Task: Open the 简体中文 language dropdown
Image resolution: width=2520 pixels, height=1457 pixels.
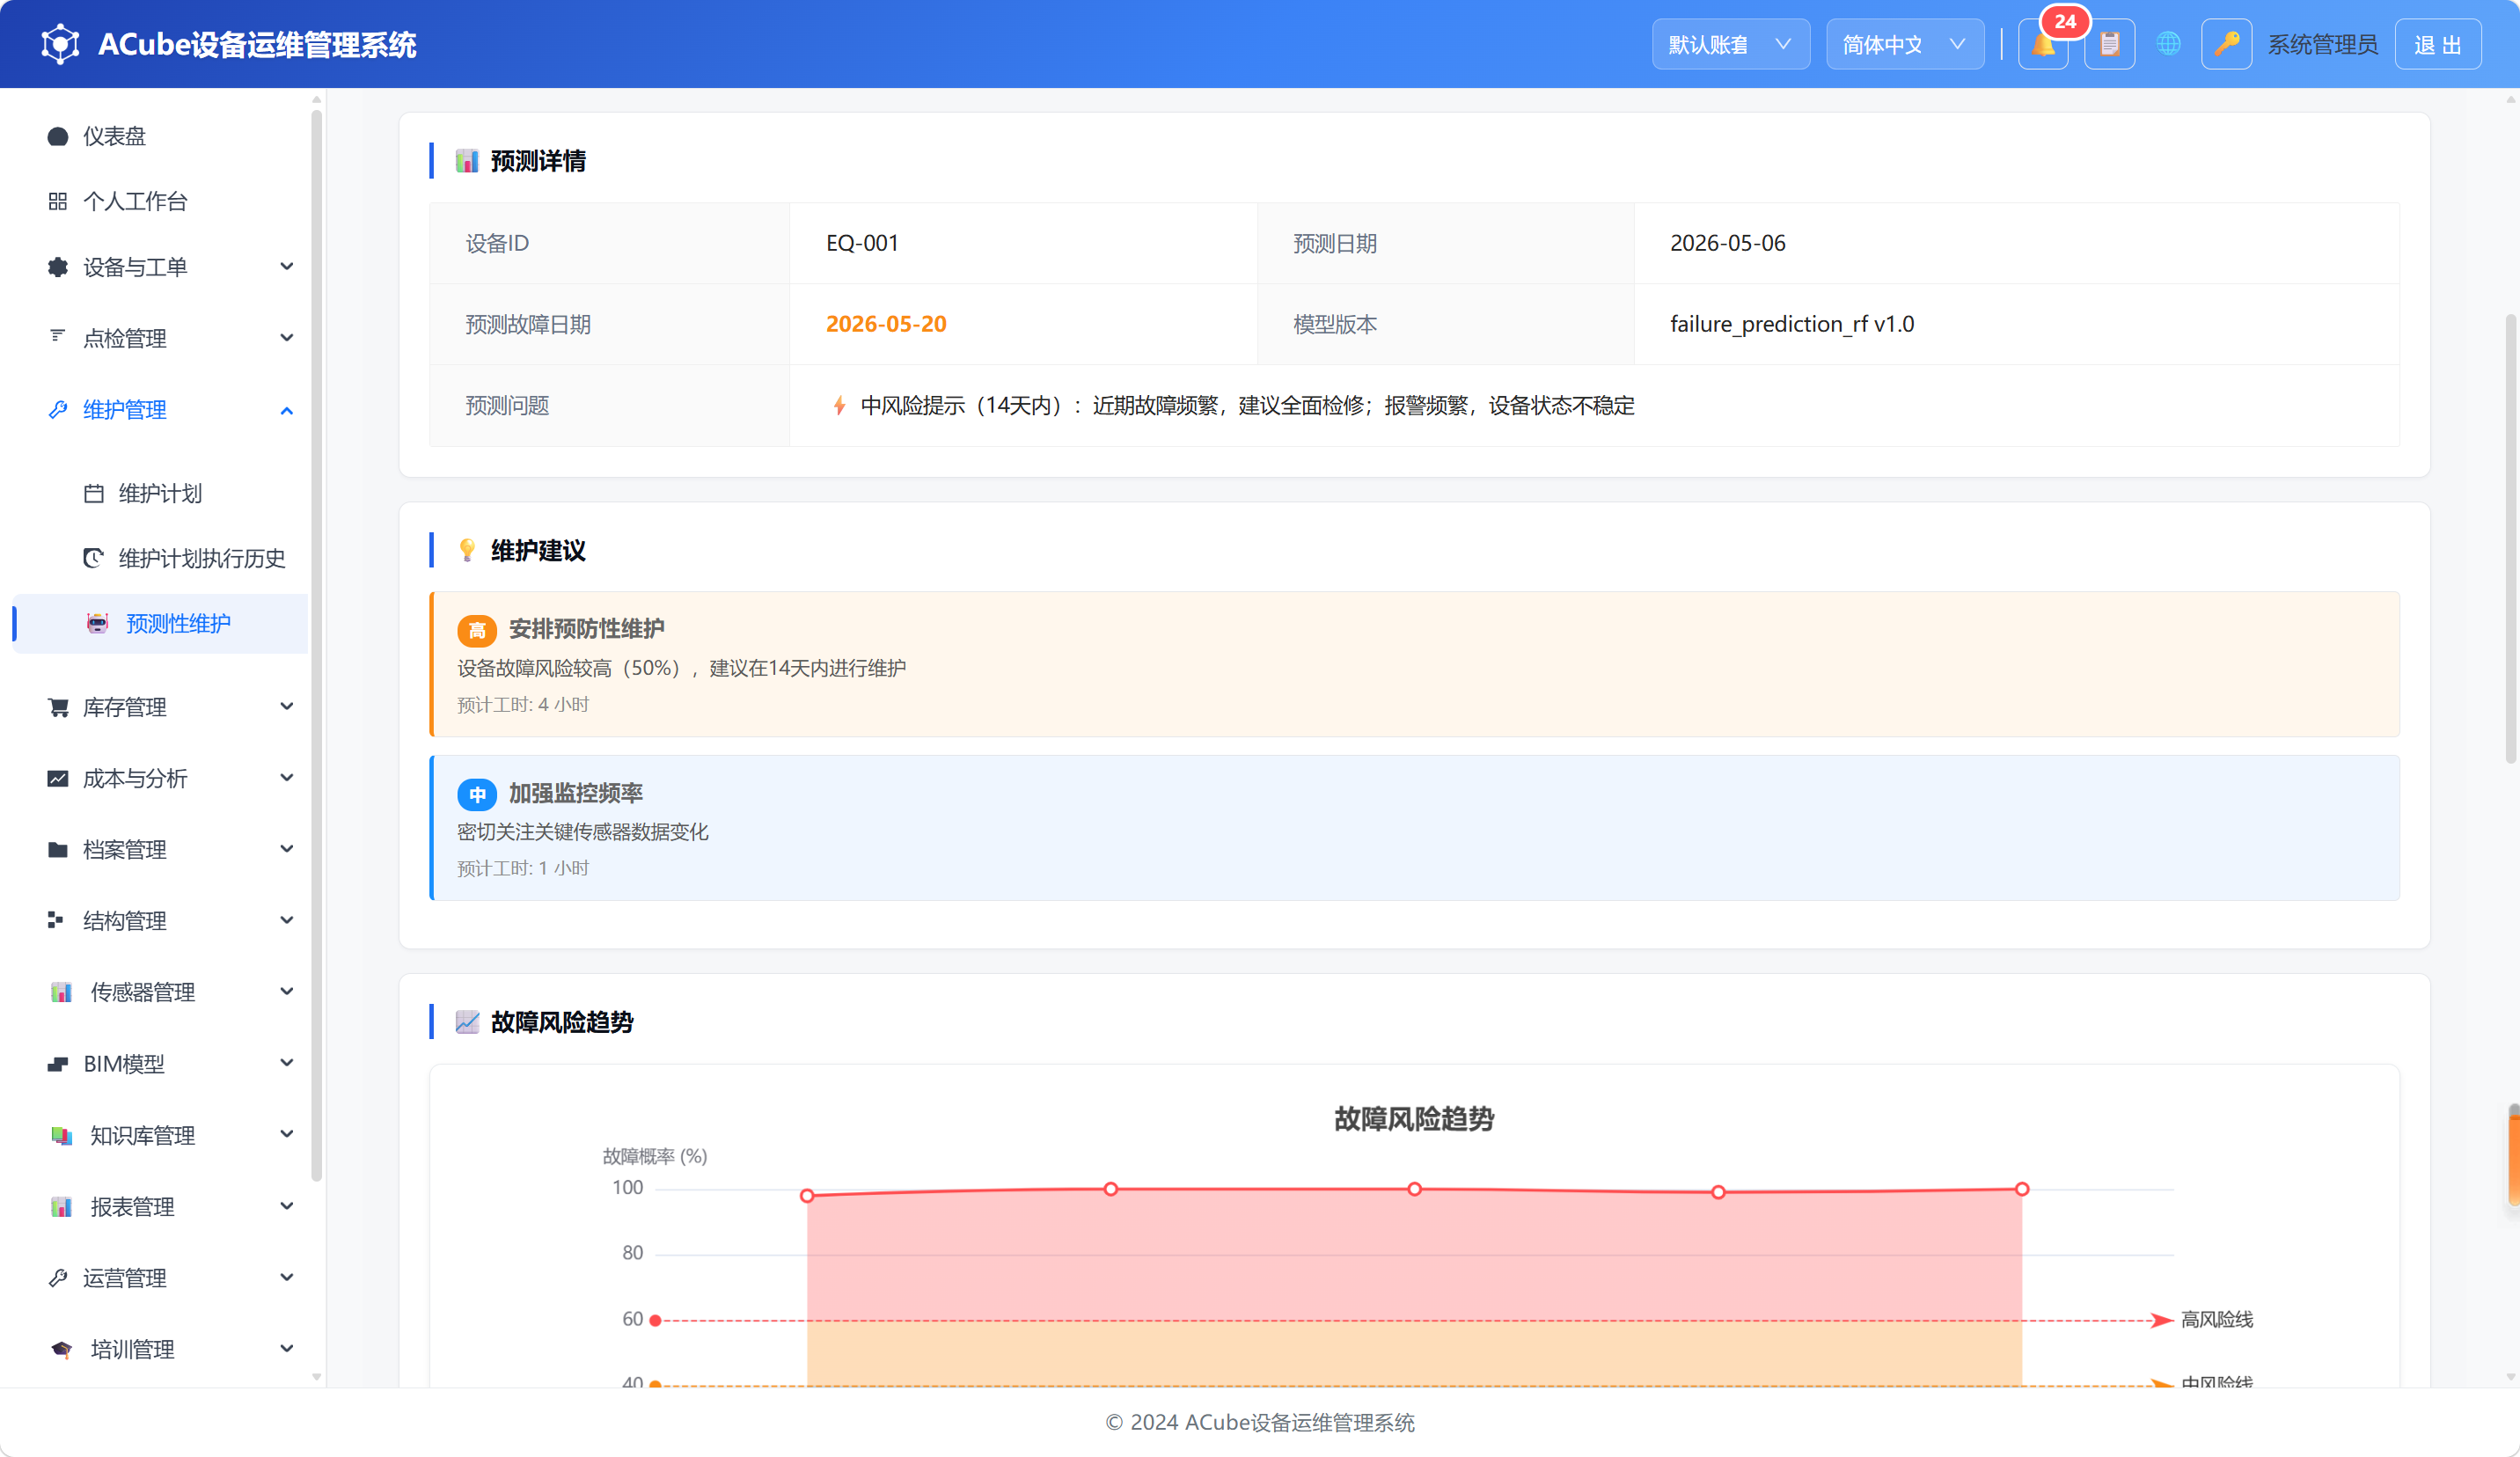Action: click(x=1905, y=45)
